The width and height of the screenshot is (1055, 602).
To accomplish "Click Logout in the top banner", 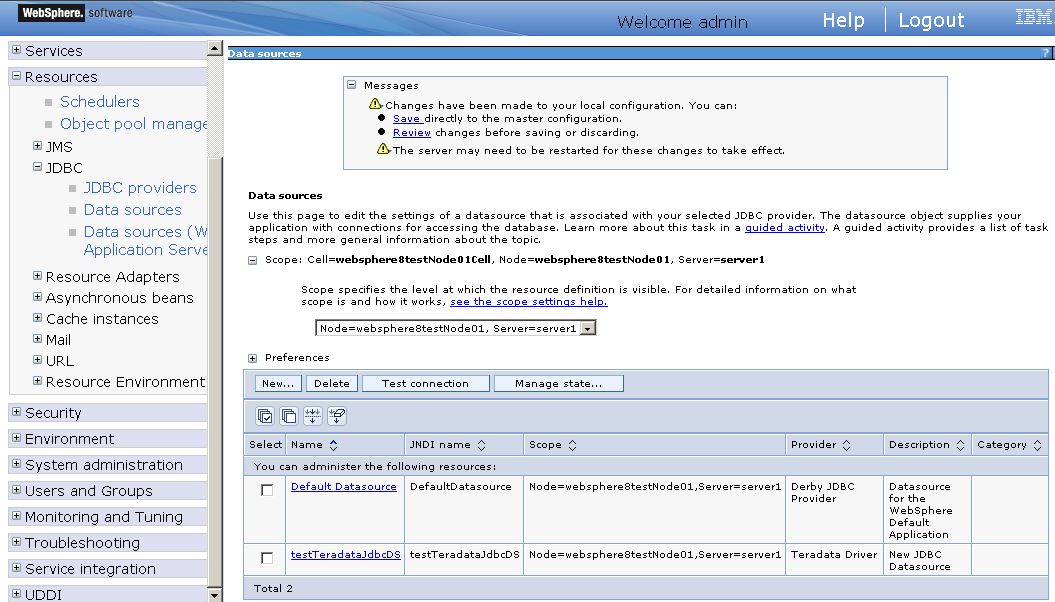I will click(931, 19).
